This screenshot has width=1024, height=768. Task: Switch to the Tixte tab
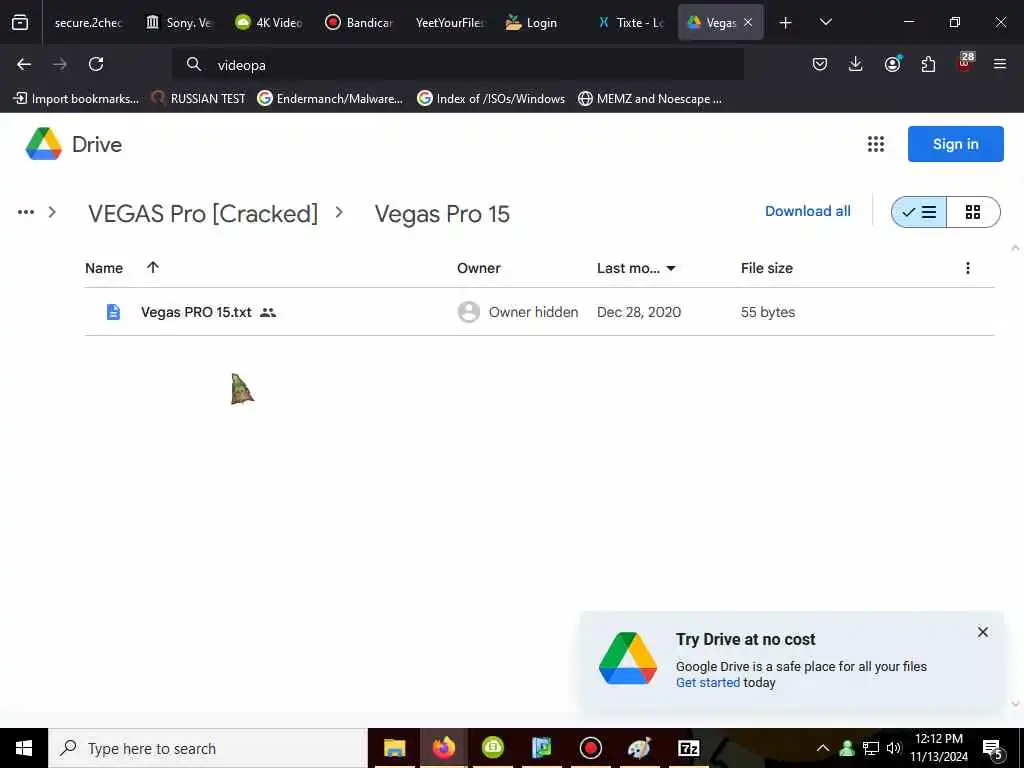630,23
